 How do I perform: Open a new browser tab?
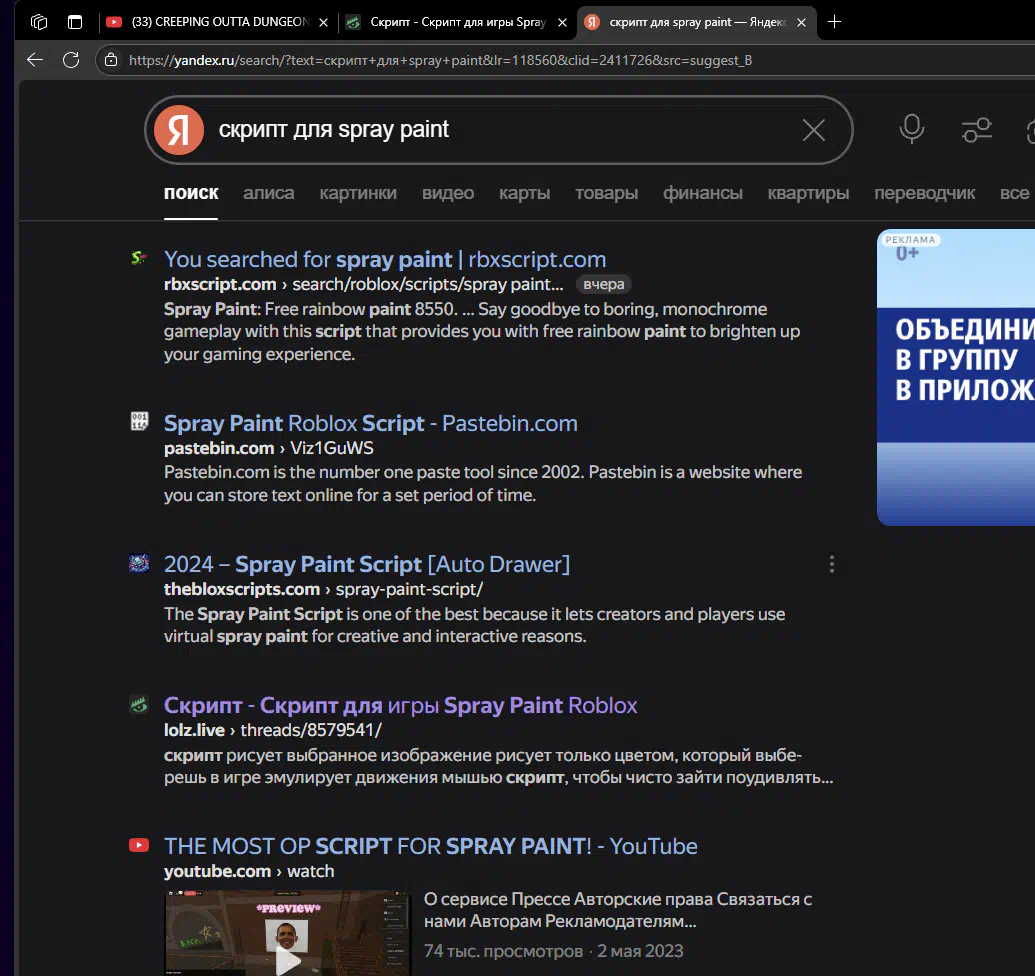834,22
